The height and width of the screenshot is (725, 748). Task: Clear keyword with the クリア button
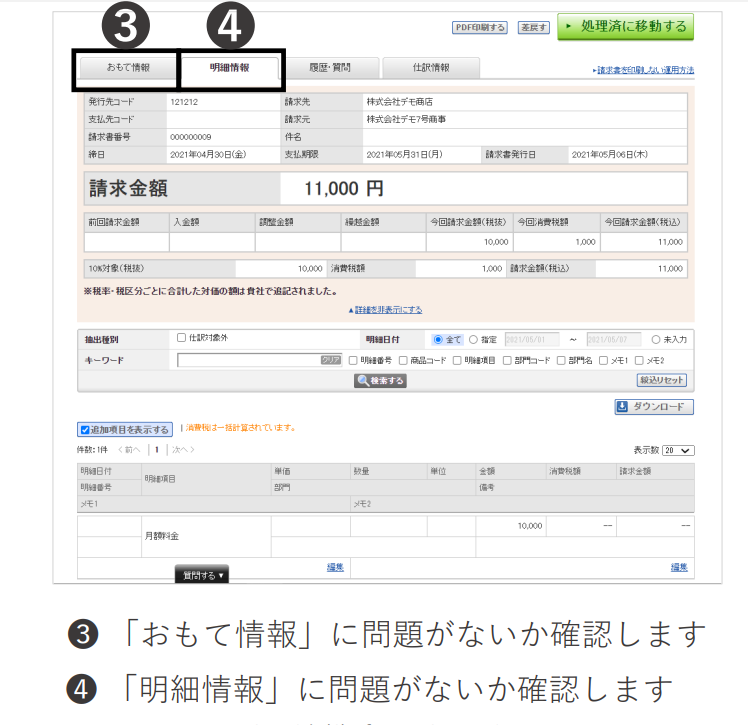(331, 360)
